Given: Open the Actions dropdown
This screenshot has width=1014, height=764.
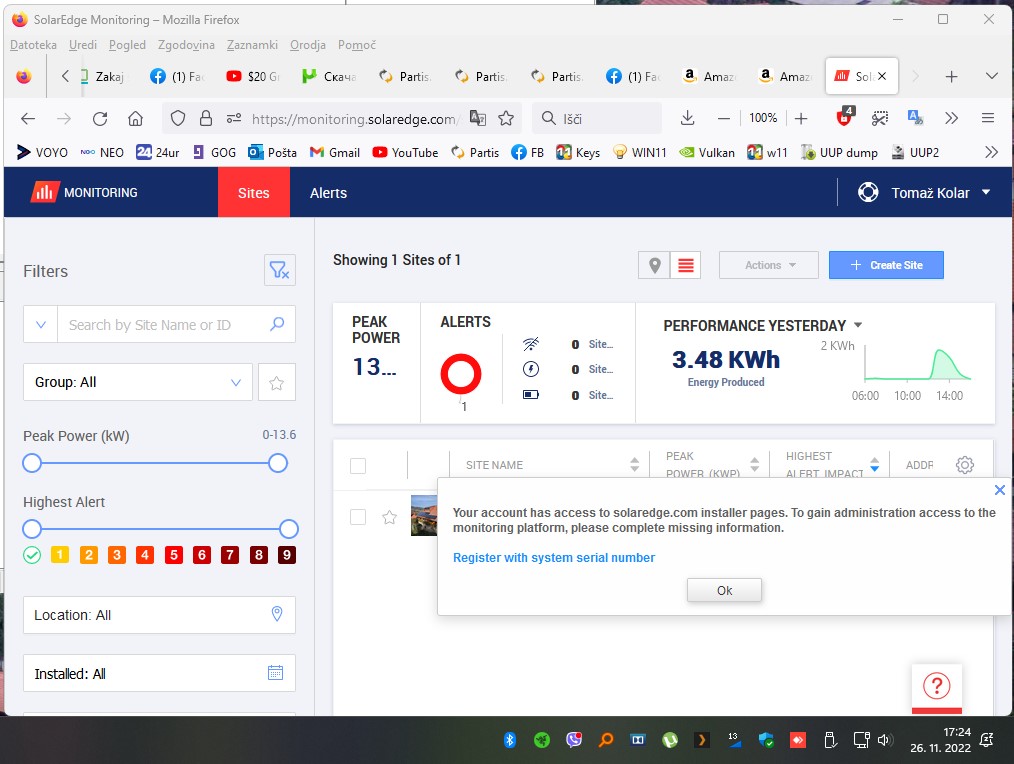Looking at the screenshot, I should point(769,265).
